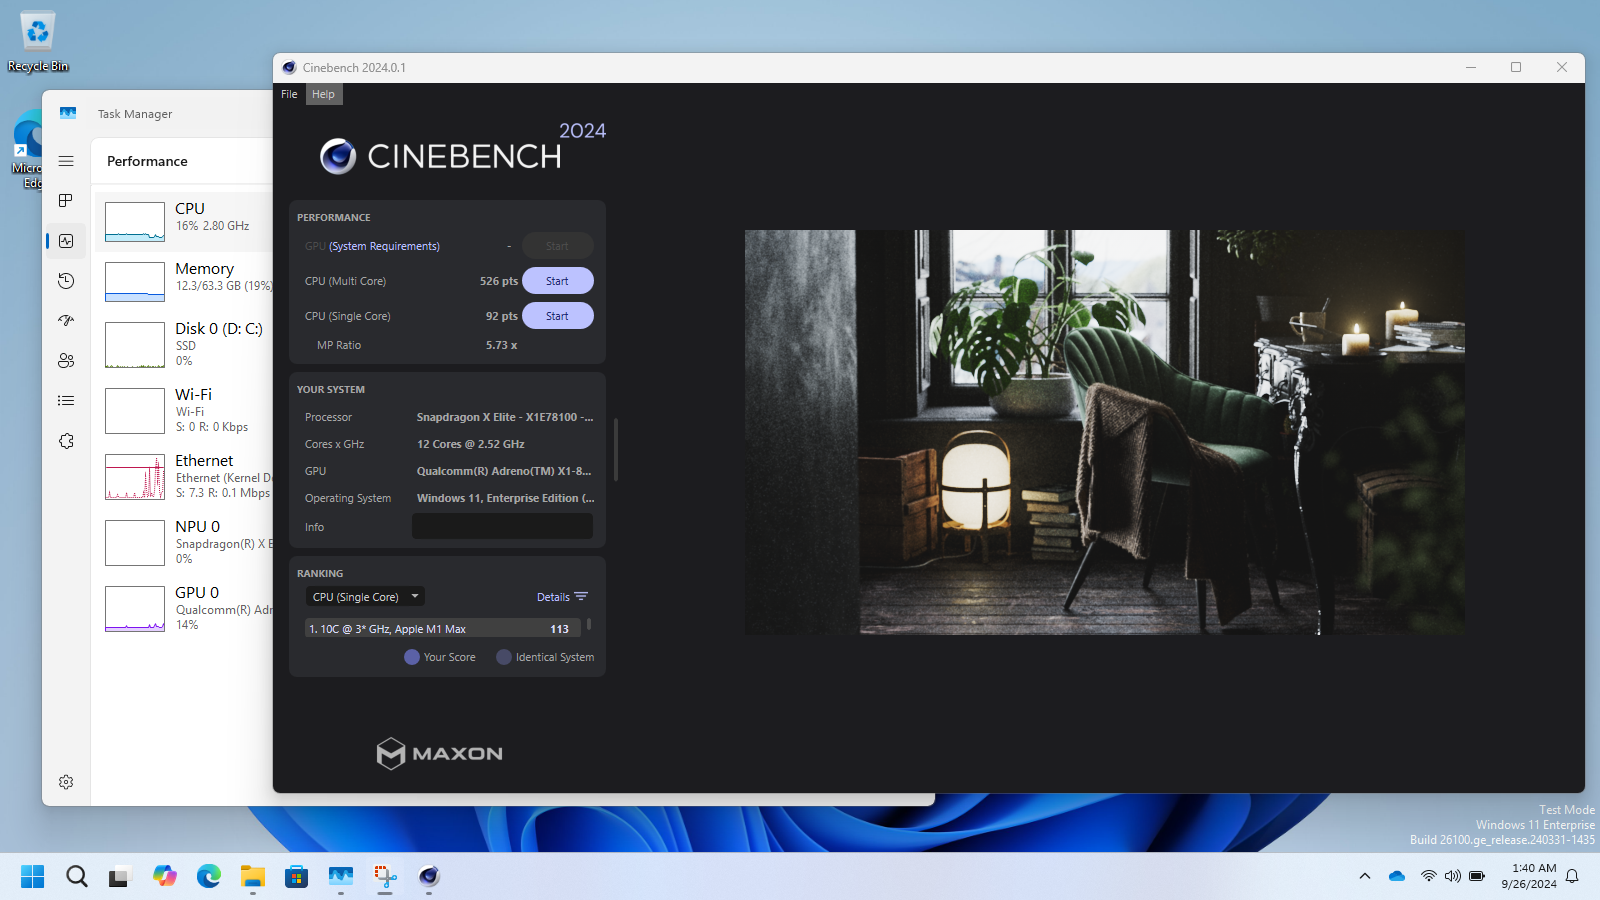Select the Apple M1 Max ranking bar

point(441,629)
